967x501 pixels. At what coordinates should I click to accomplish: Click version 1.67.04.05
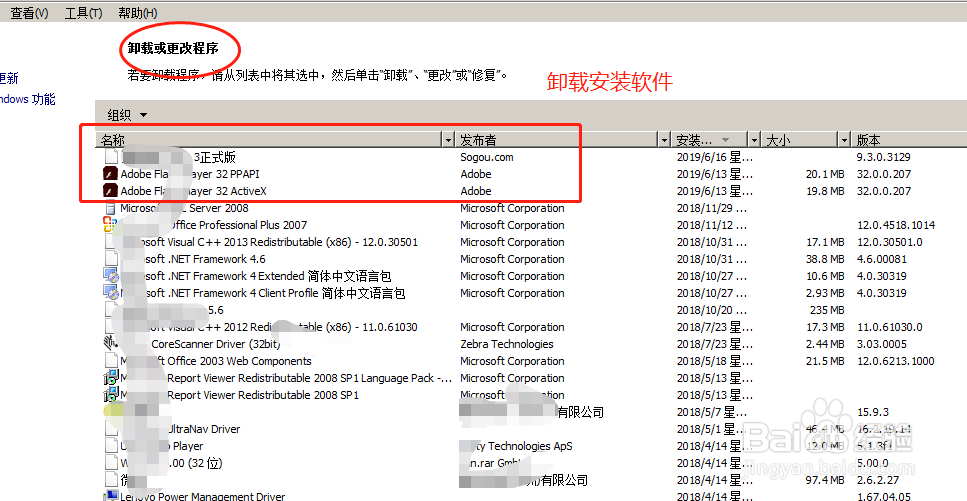[883, 496]
